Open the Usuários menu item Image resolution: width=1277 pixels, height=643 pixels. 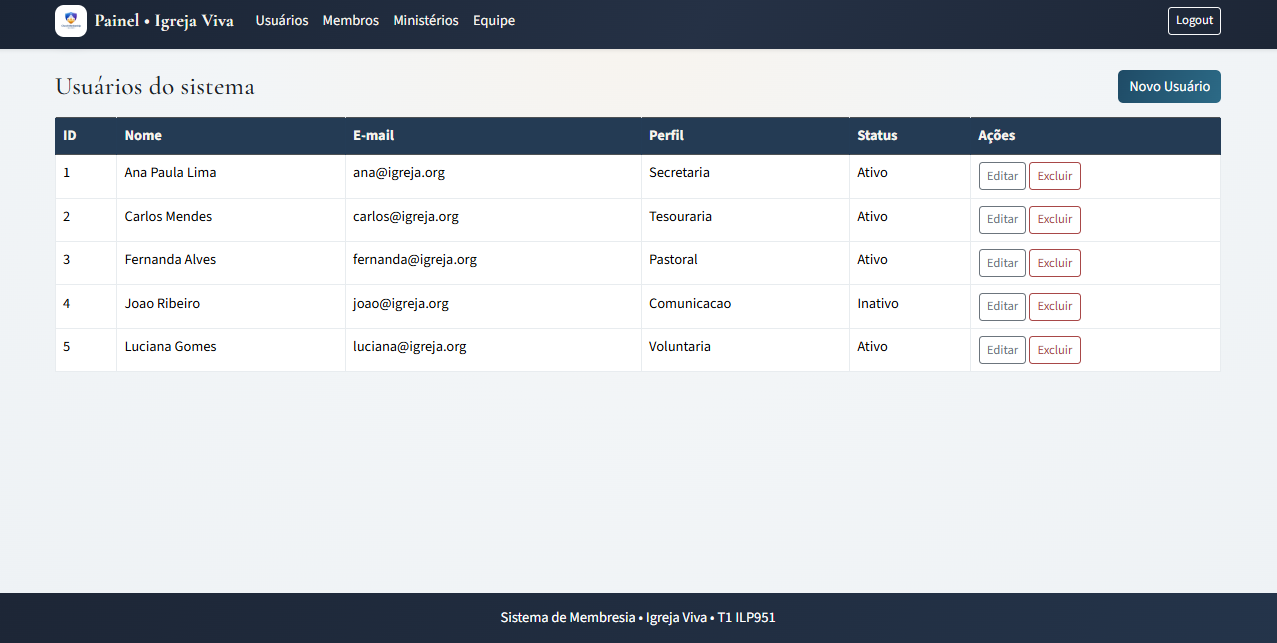click(282, 21)
